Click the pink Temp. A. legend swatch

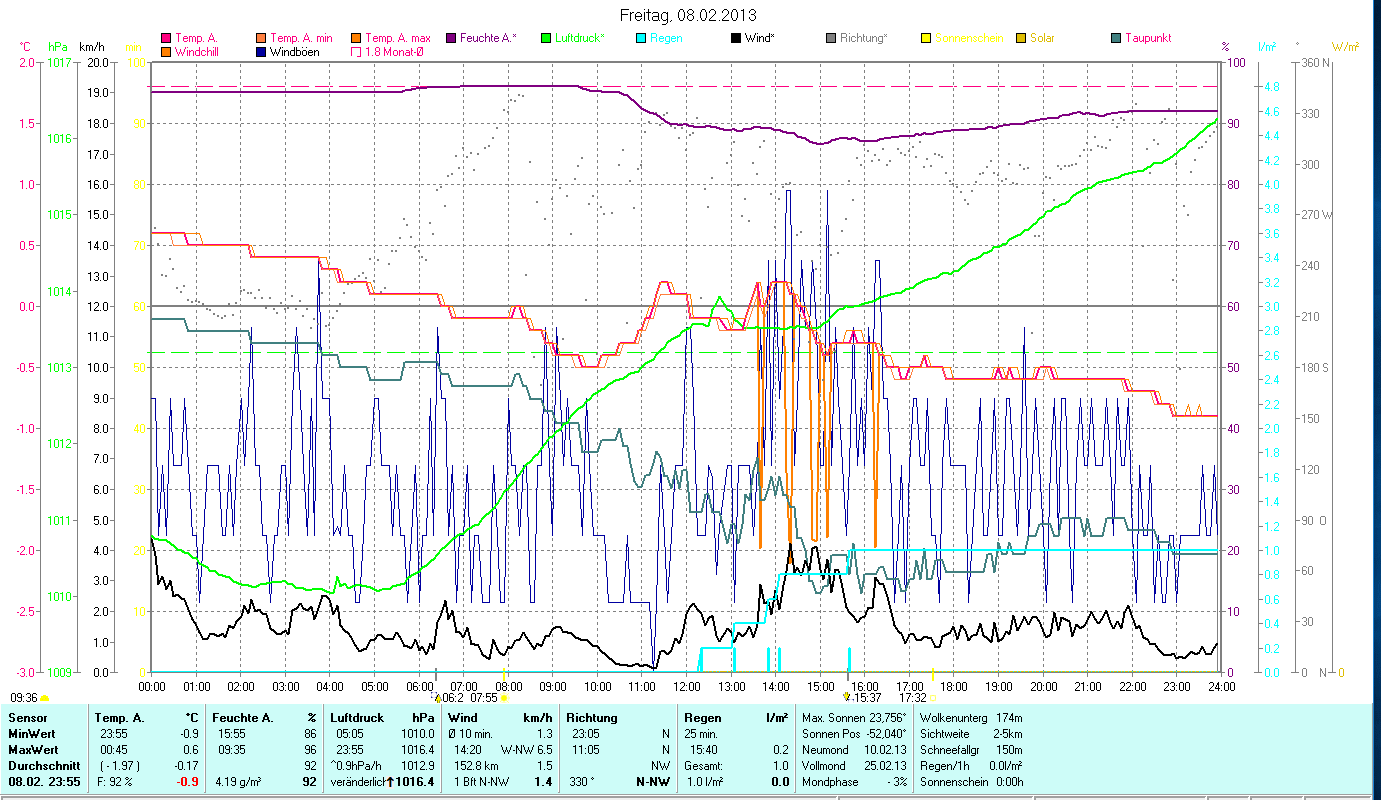pos(166,39)
